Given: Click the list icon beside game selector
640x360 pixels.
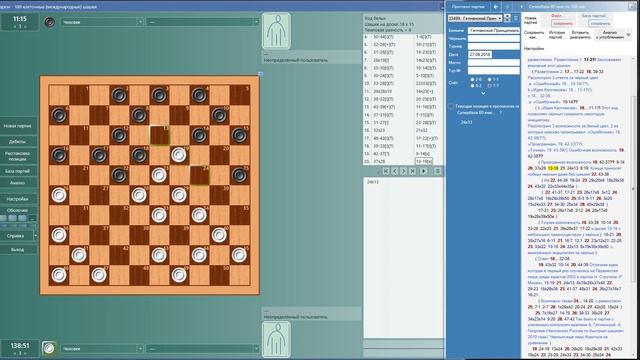Looking at the screenshot, I should pyautogui.click(x=516, y=18).
